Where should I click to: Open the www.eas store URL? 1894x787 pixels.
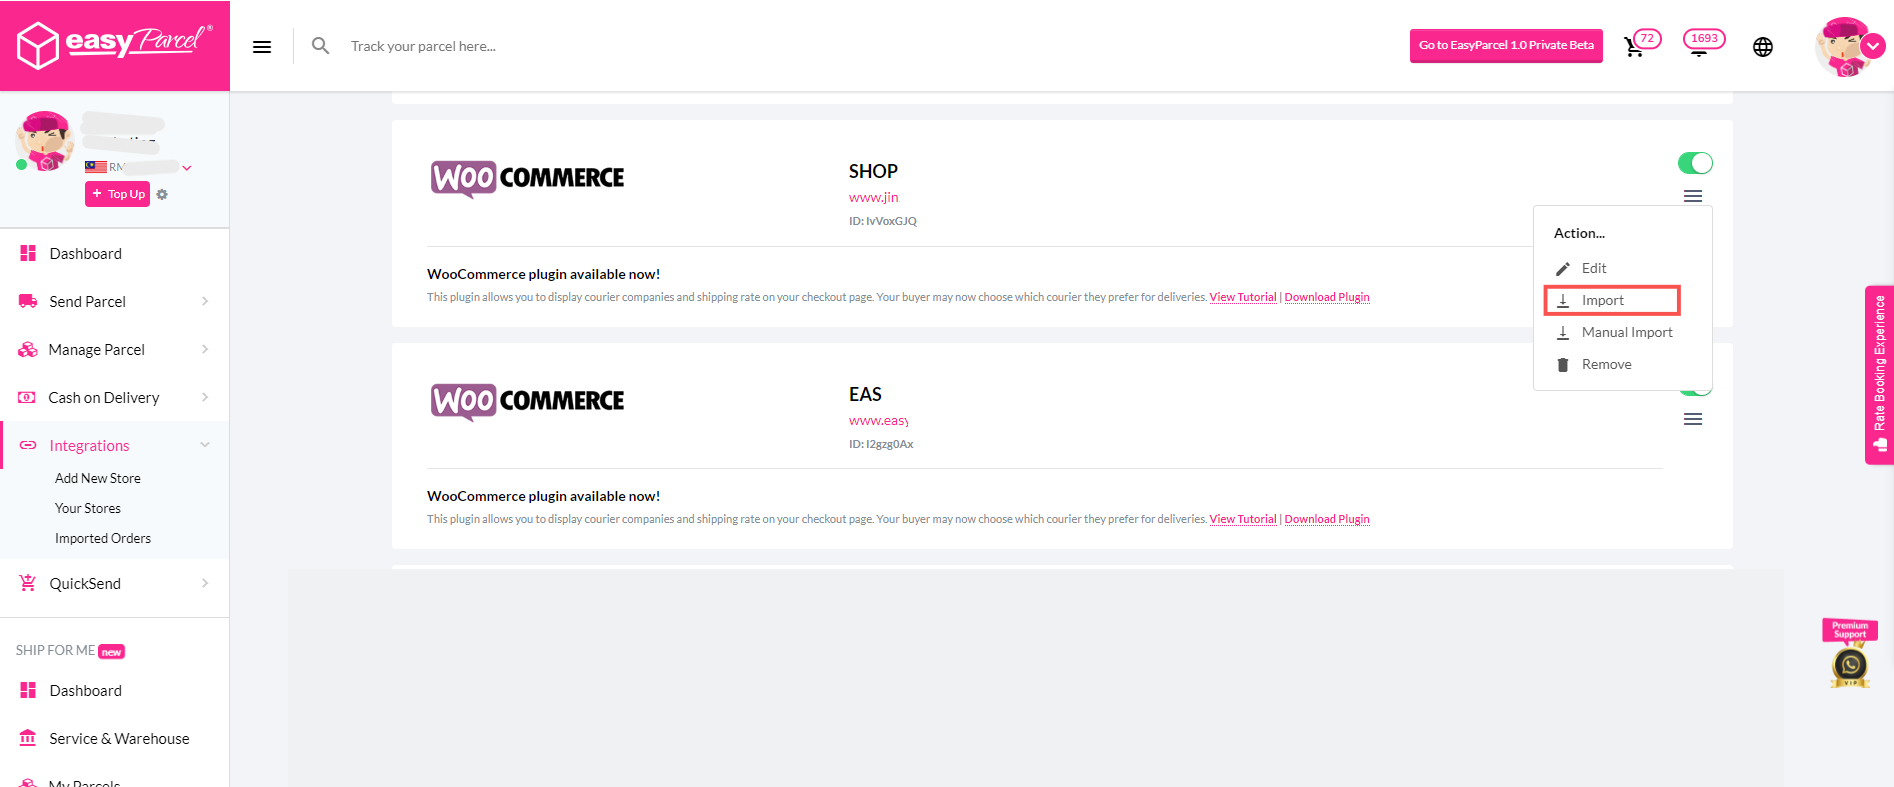pos(879,420)
